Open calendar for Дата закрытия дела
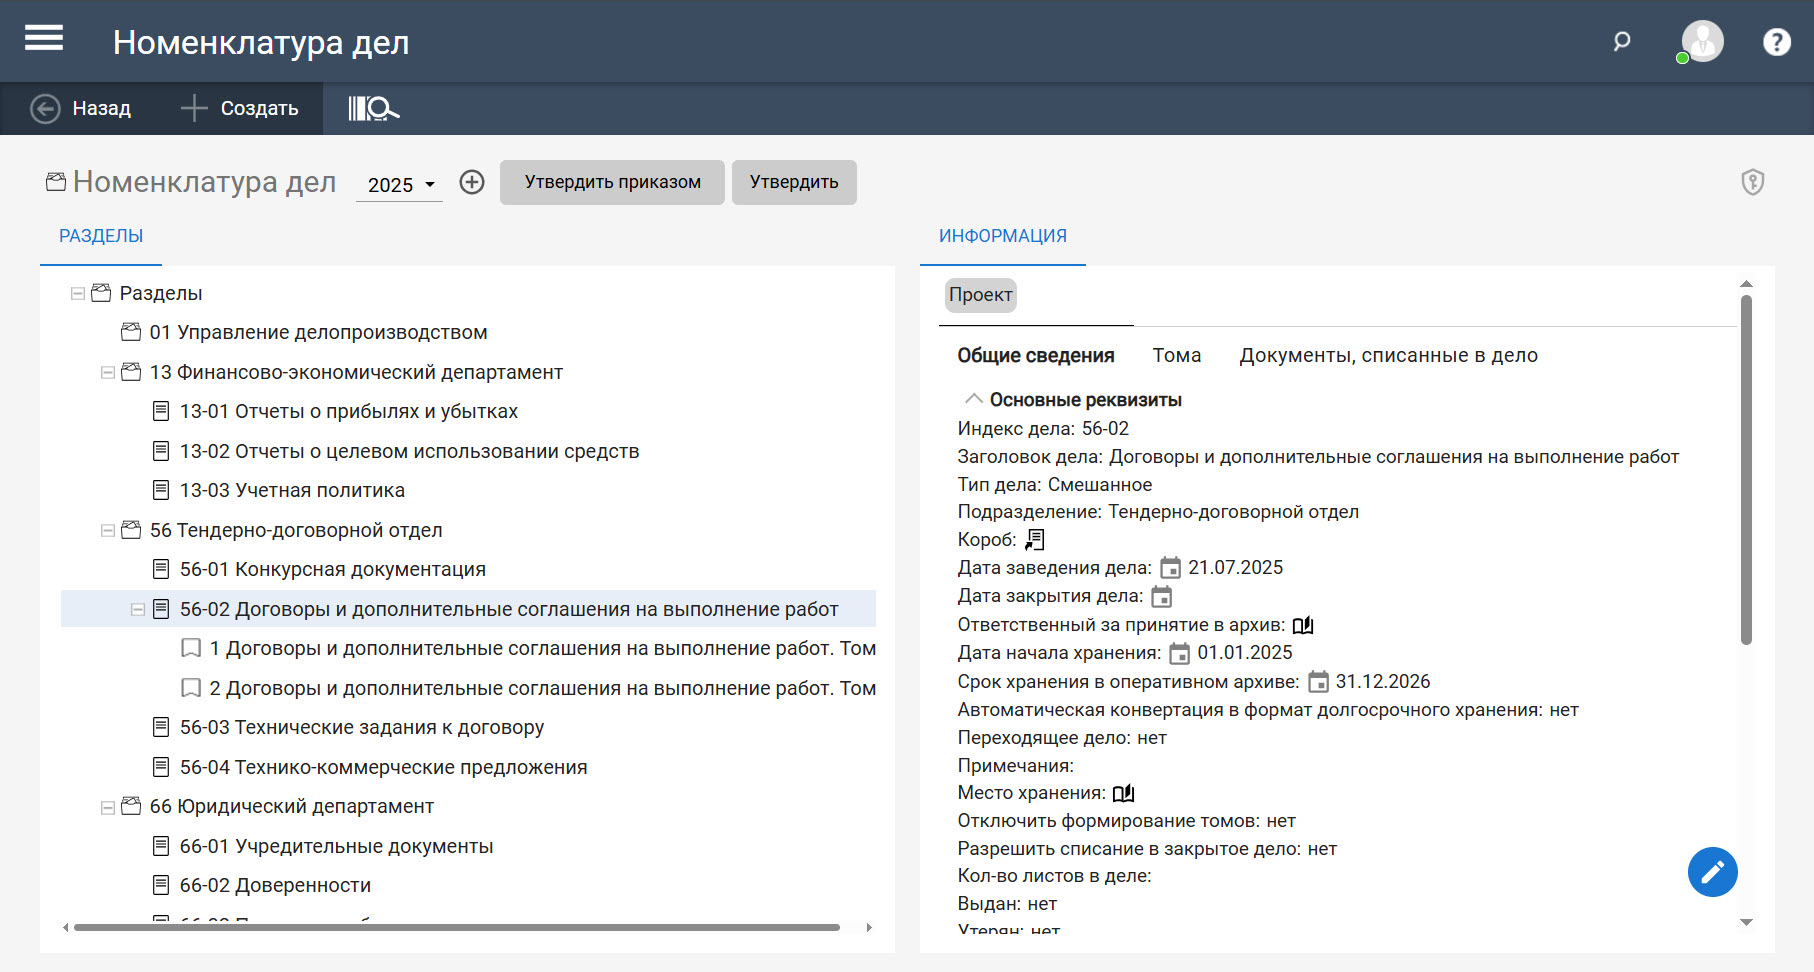This screenshot has width=1814, height=972. (1161, 597)
